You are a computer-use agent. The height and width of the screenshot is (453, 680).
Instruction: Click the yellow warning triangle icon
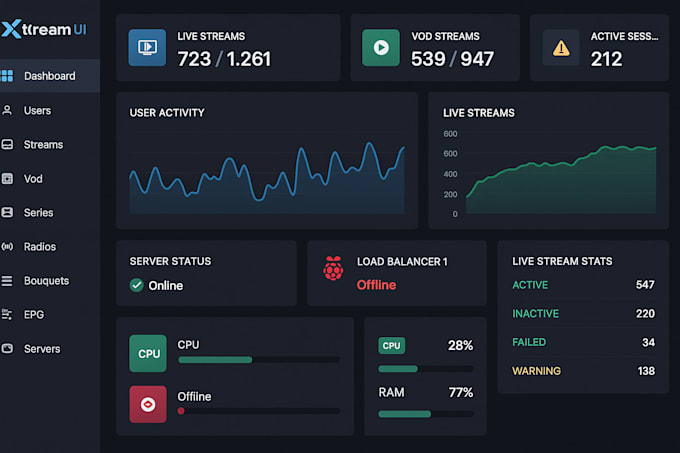561,48
